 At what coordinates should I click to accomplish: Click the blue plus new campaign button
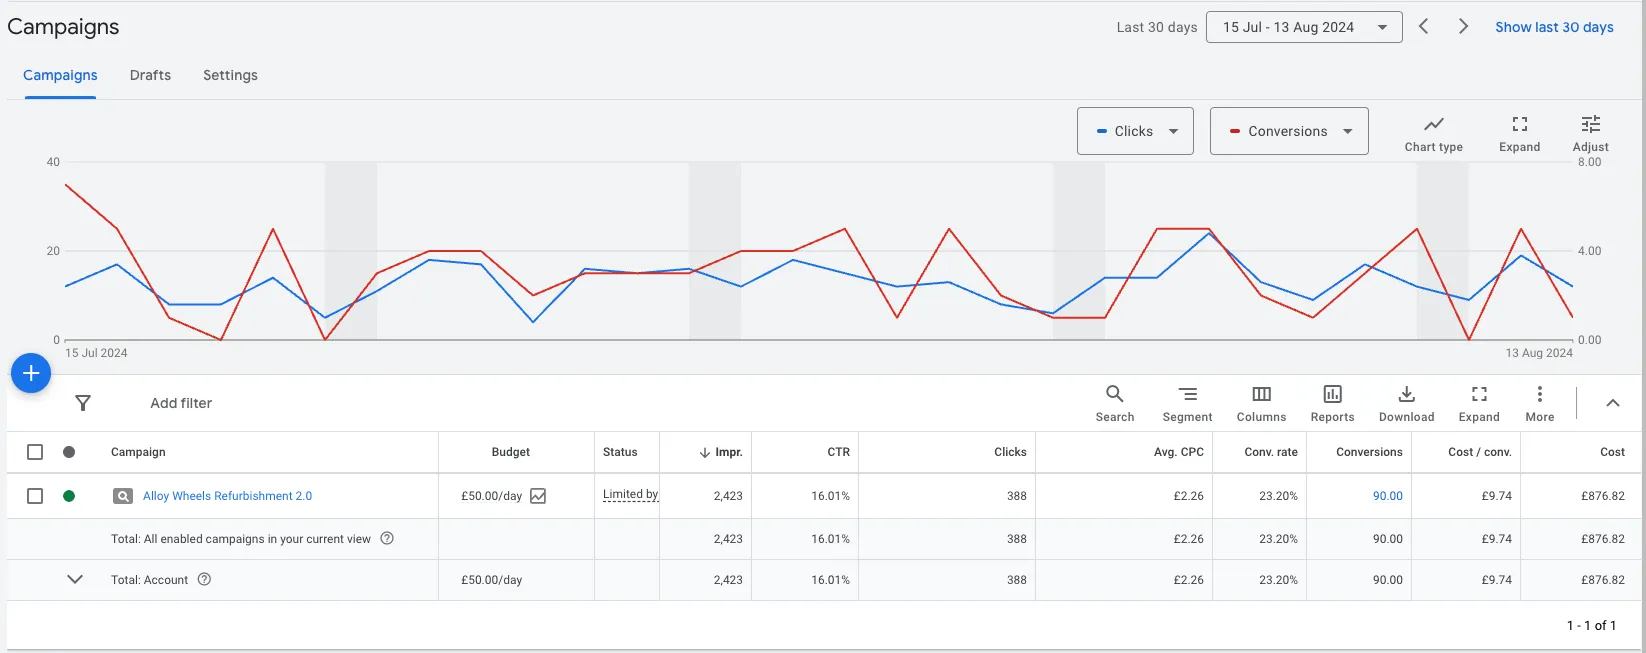pyautogui.click(x=31, y=373)
